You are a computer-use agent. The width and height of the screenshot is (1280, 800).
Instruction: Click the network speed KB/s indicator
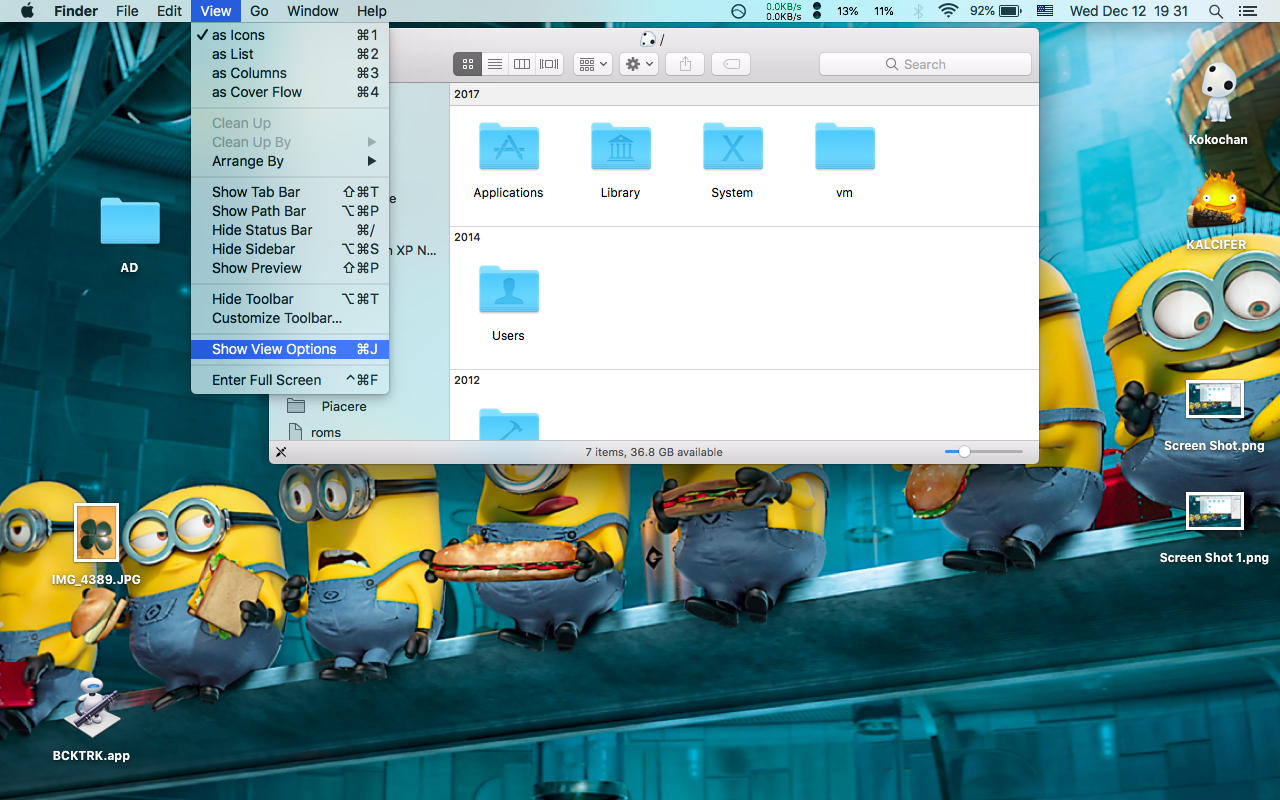click(783, 11)
